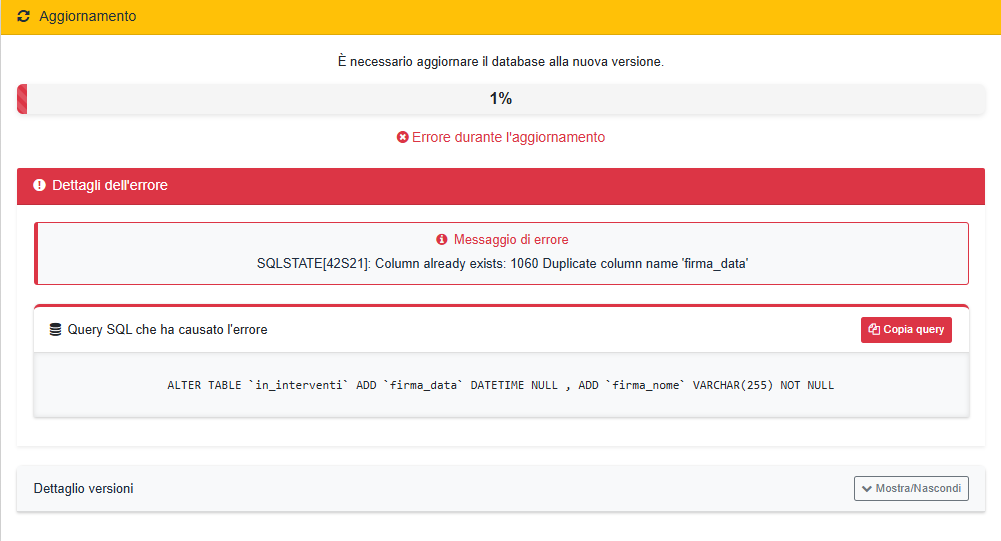Click the 1% progress bar label

tap(501, 98)
